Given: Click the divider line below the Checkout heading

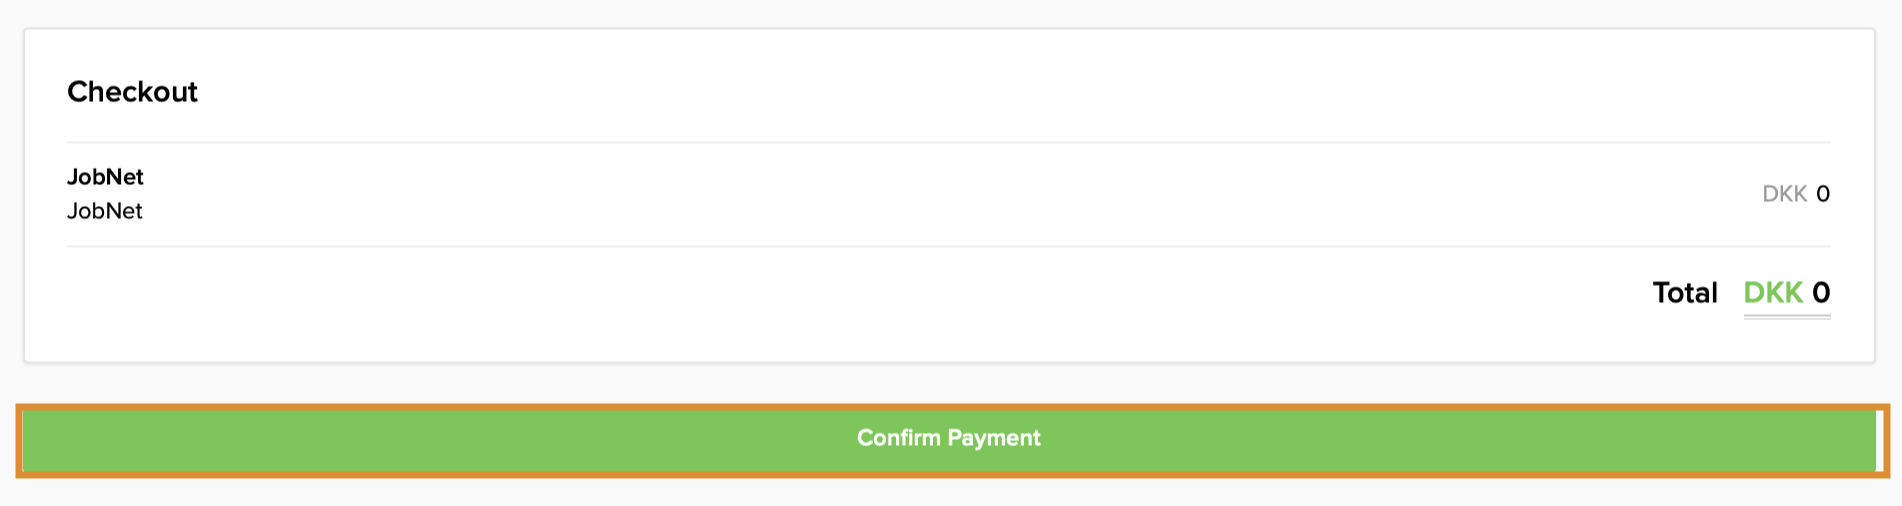Looking at the screenshot, I should [x=948, y=142].
